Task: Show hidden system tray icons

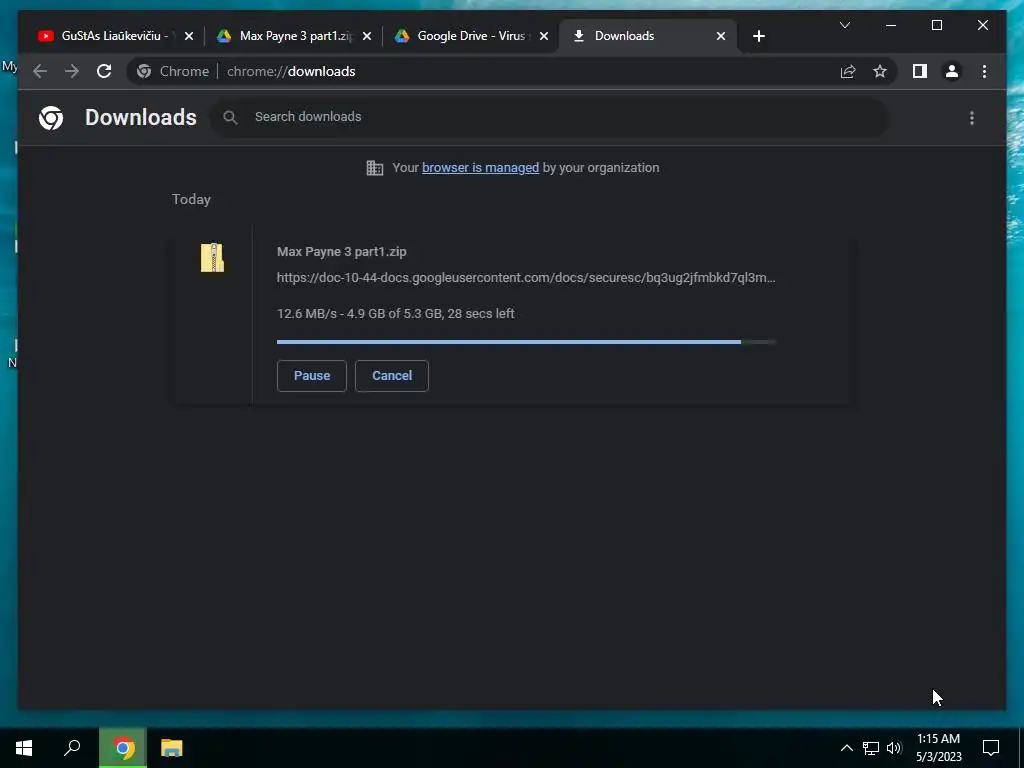Action: pos(846,748)
